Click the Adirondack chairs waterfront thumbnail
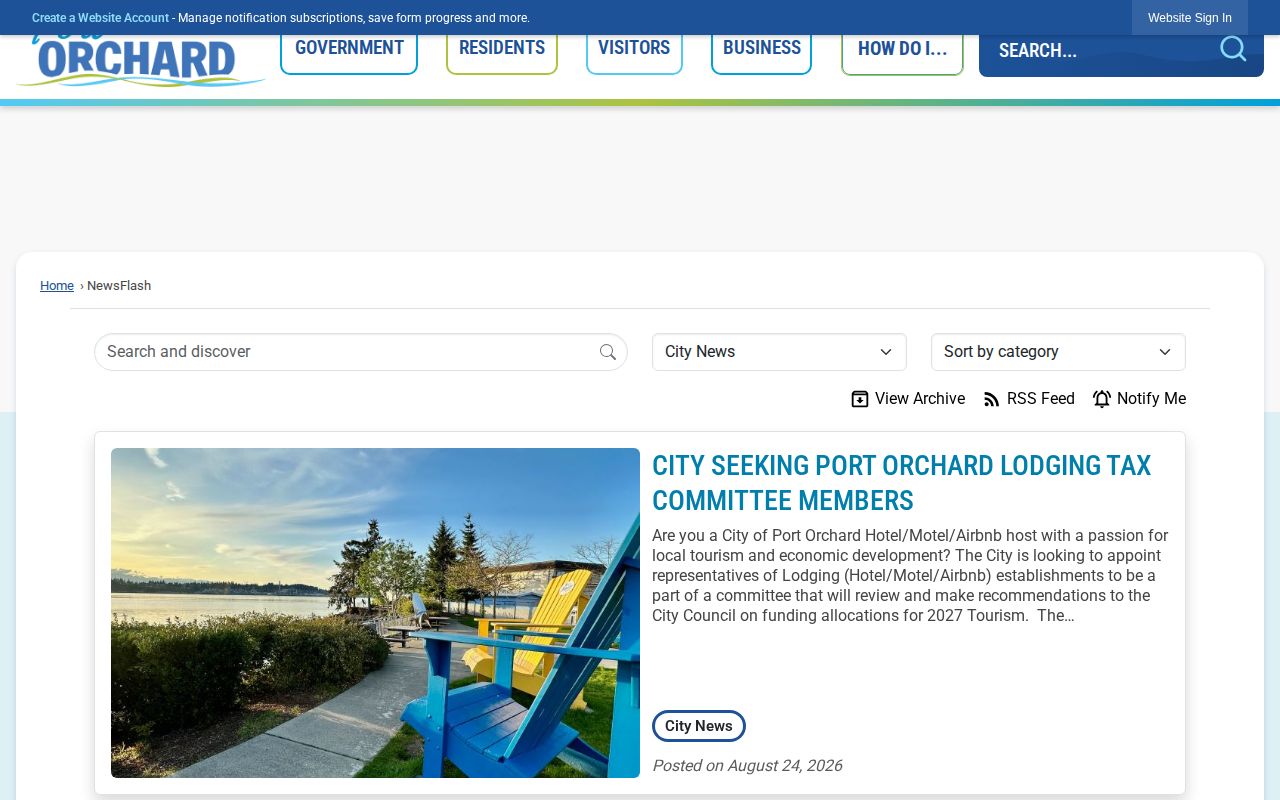 tap(375, 613)
